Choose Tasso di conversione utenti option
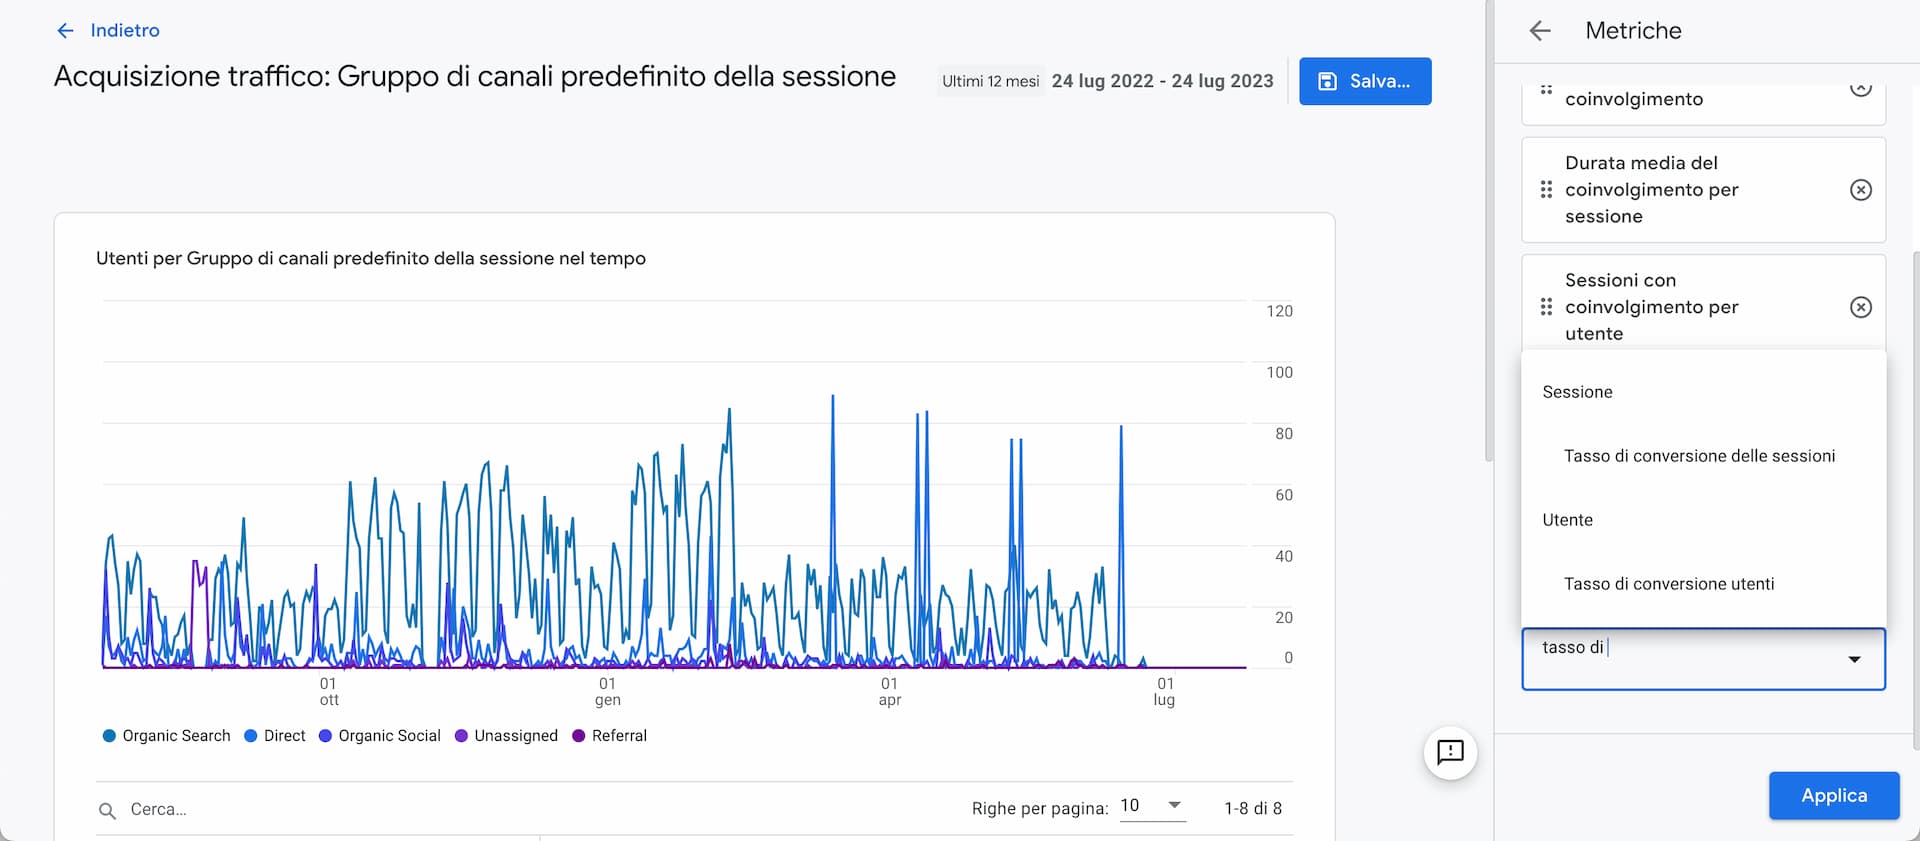This screenshot has height=841, width=1920. tap(1669, 584)
